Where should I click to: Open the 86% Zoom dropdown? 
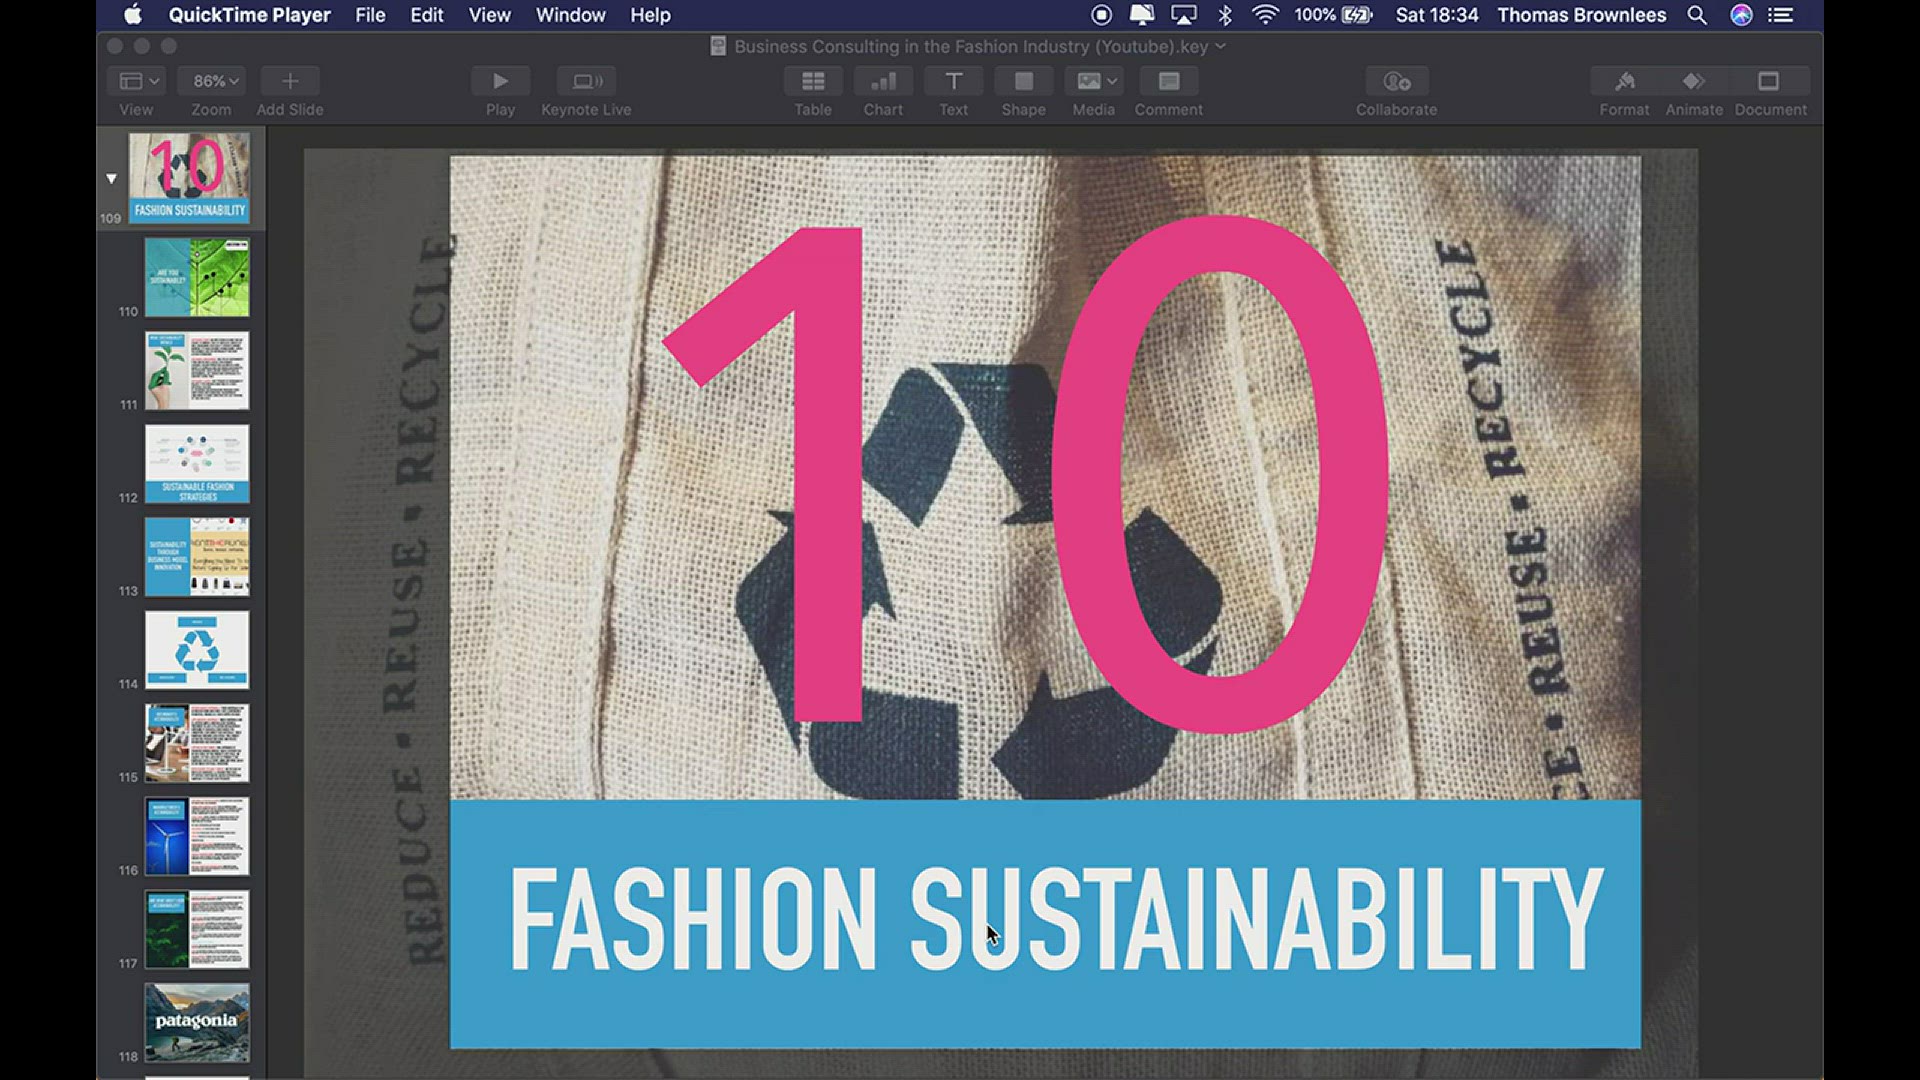(214, 81)
